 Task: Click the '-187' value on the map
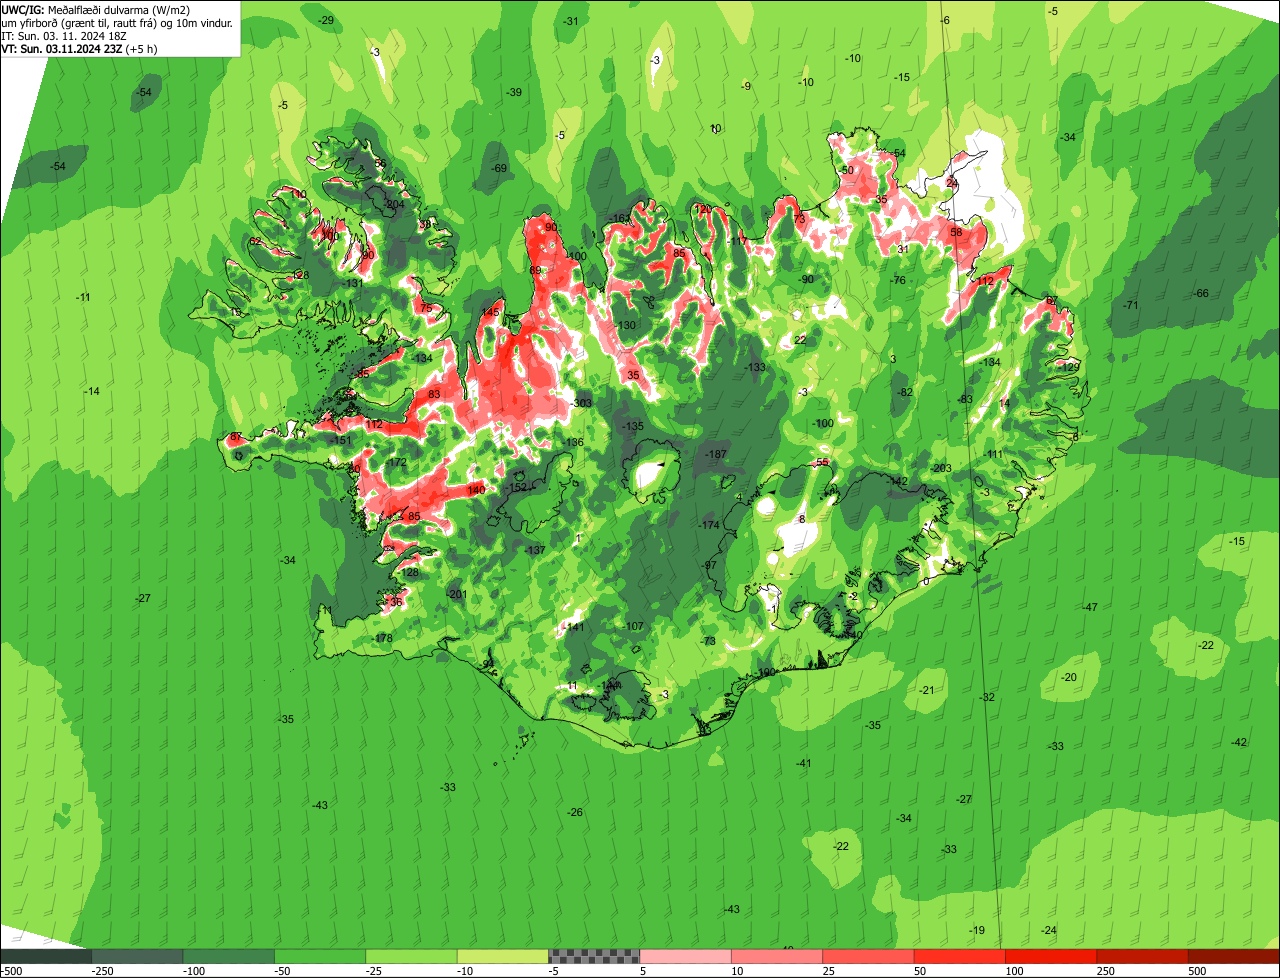(716, 454)
